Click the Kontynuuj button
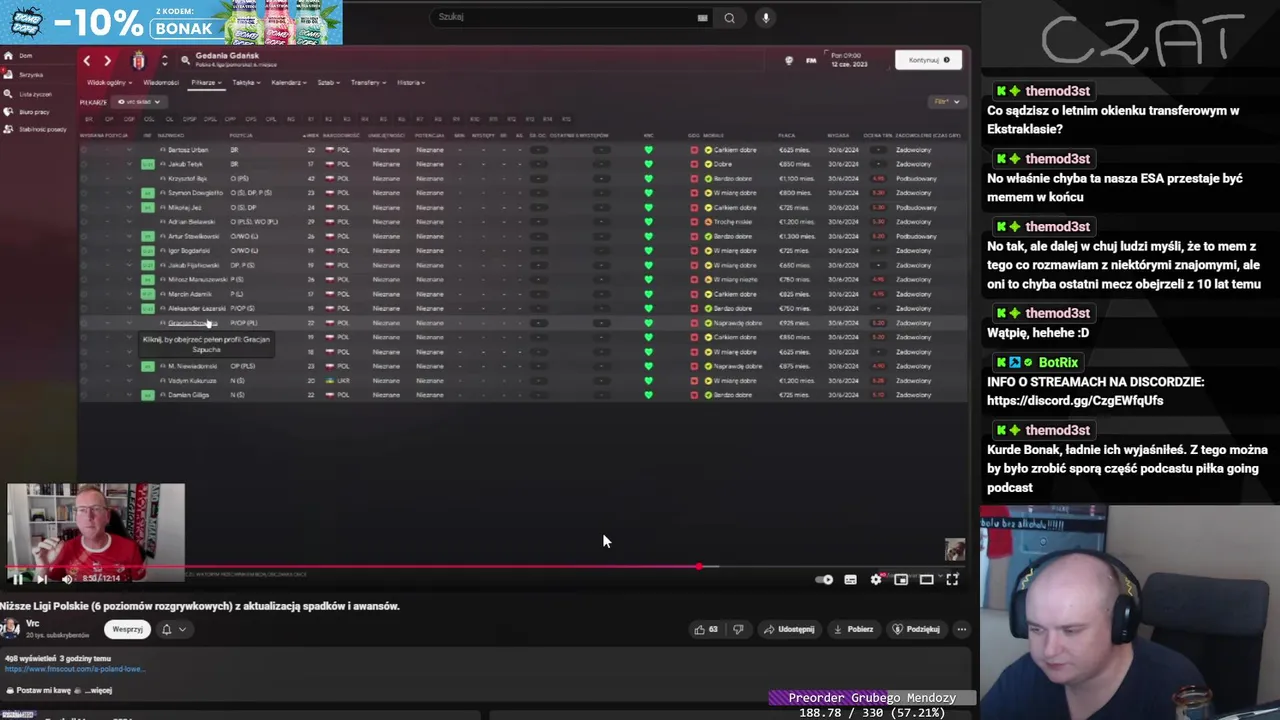Image resolution: width=1280 pixels, height=720 pixels. (x=928, y=60)
